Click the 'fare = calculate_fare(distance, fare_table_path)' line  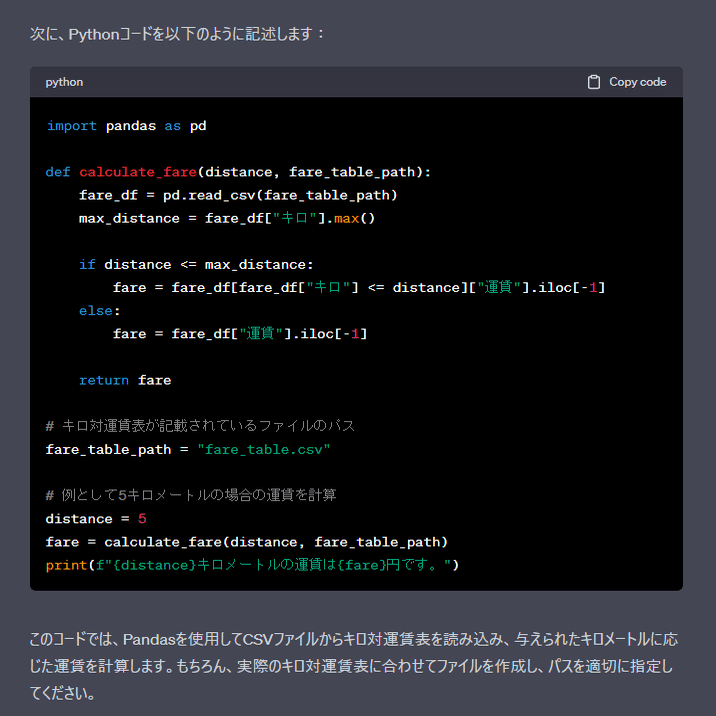coord(247,542)
